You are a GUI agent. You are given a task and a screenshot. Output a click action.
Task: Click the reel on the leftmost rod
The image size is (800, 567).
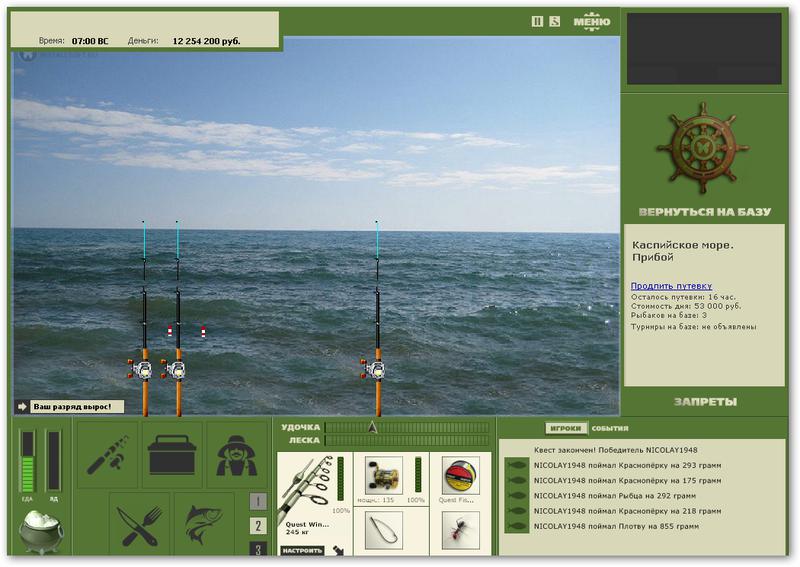coord(141,369)
